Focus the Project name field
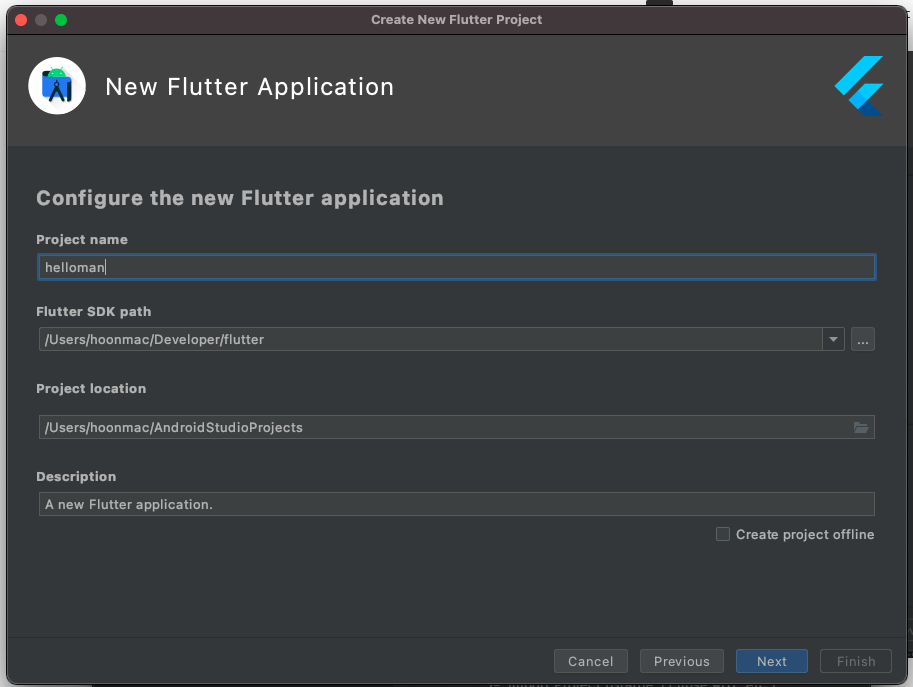The width and height of the screenshot is (913, 687). pyautogui.click(x=456, y=267)
